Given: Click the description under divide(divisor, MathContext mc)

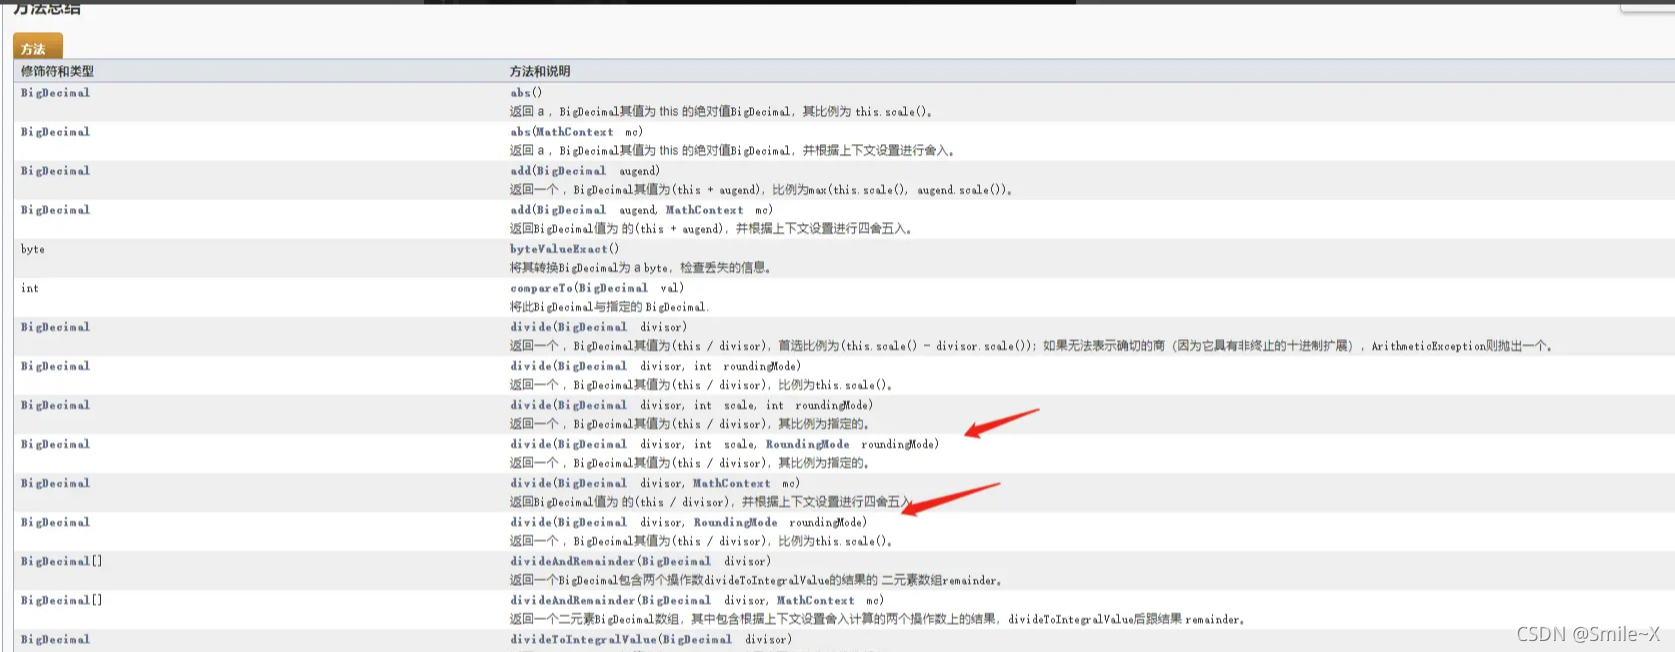Looking at the screenshot, I should point(711,501).
